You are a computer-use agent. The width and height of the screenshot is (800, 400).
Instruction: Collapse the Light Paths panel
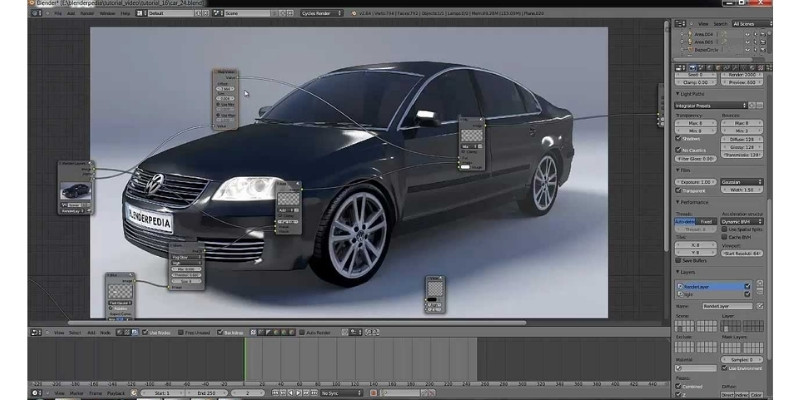click(x=678, y=93)
